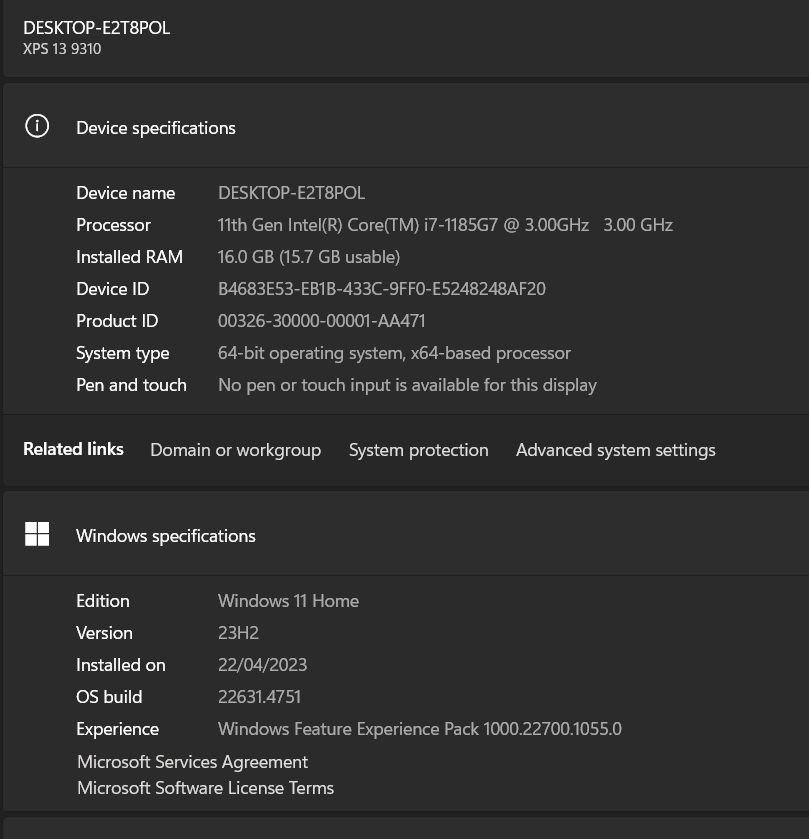Click the Windows logo icon
Image resolution: width=809 pixels, height=839 pixels.
[x=37, y=534]
